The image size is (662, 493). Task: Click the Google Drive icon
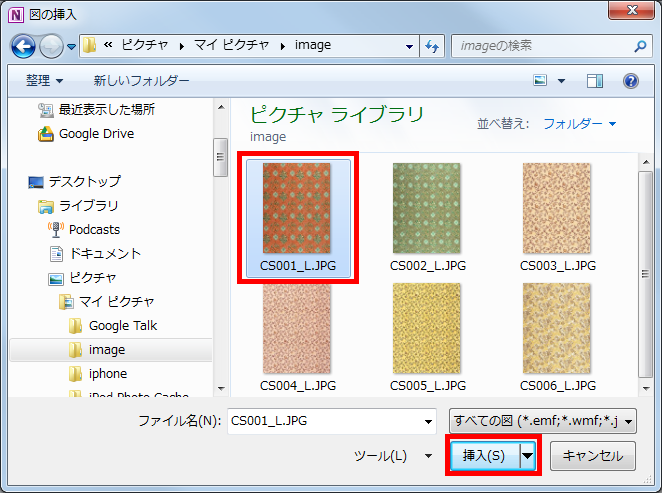46,134
